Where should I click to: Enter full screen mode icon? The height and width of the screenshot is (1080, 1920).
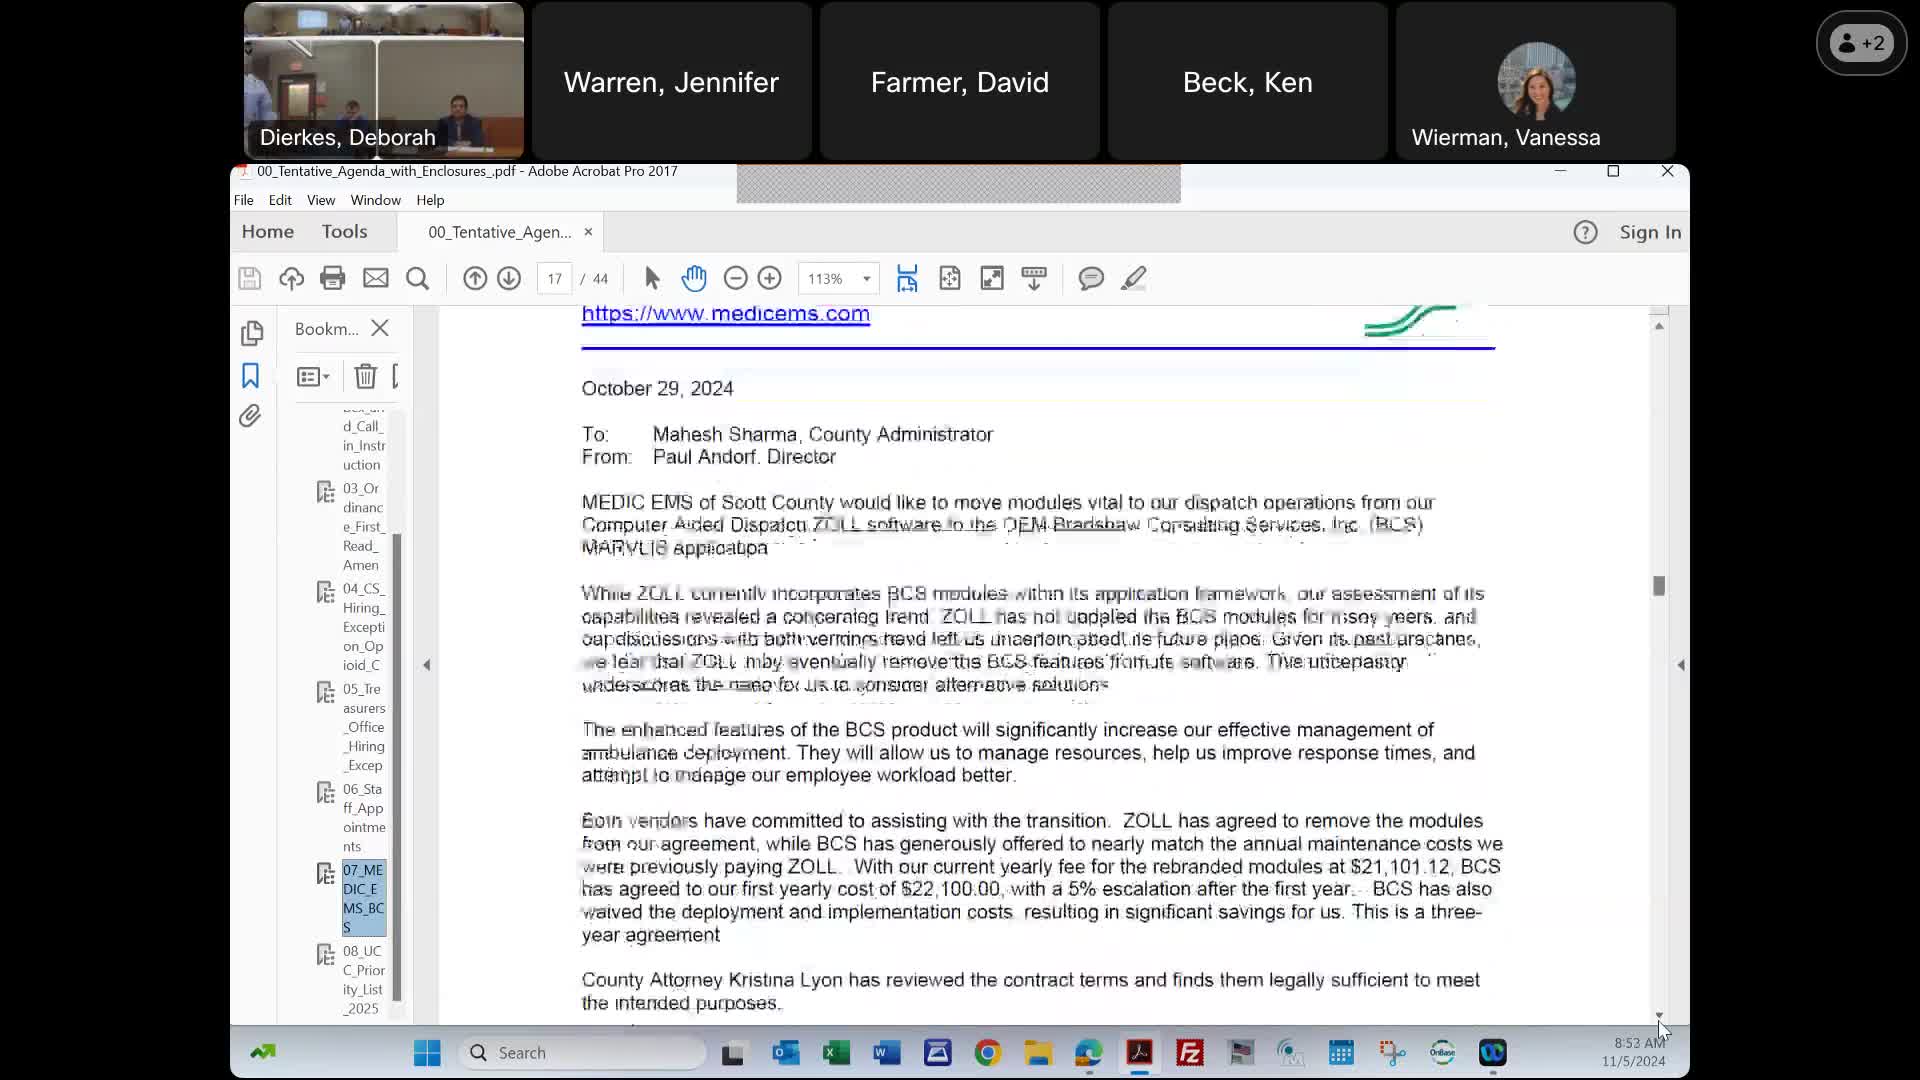992,279
